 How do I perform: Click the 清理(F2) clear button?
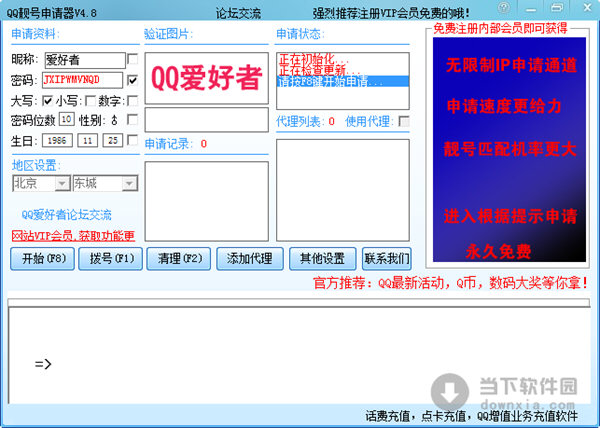click(179, 259)
